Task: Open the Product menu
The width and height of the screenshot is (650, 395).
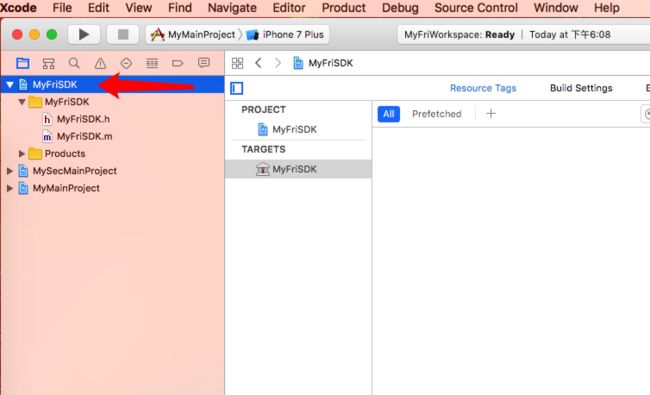Action: tap(344, 8)
